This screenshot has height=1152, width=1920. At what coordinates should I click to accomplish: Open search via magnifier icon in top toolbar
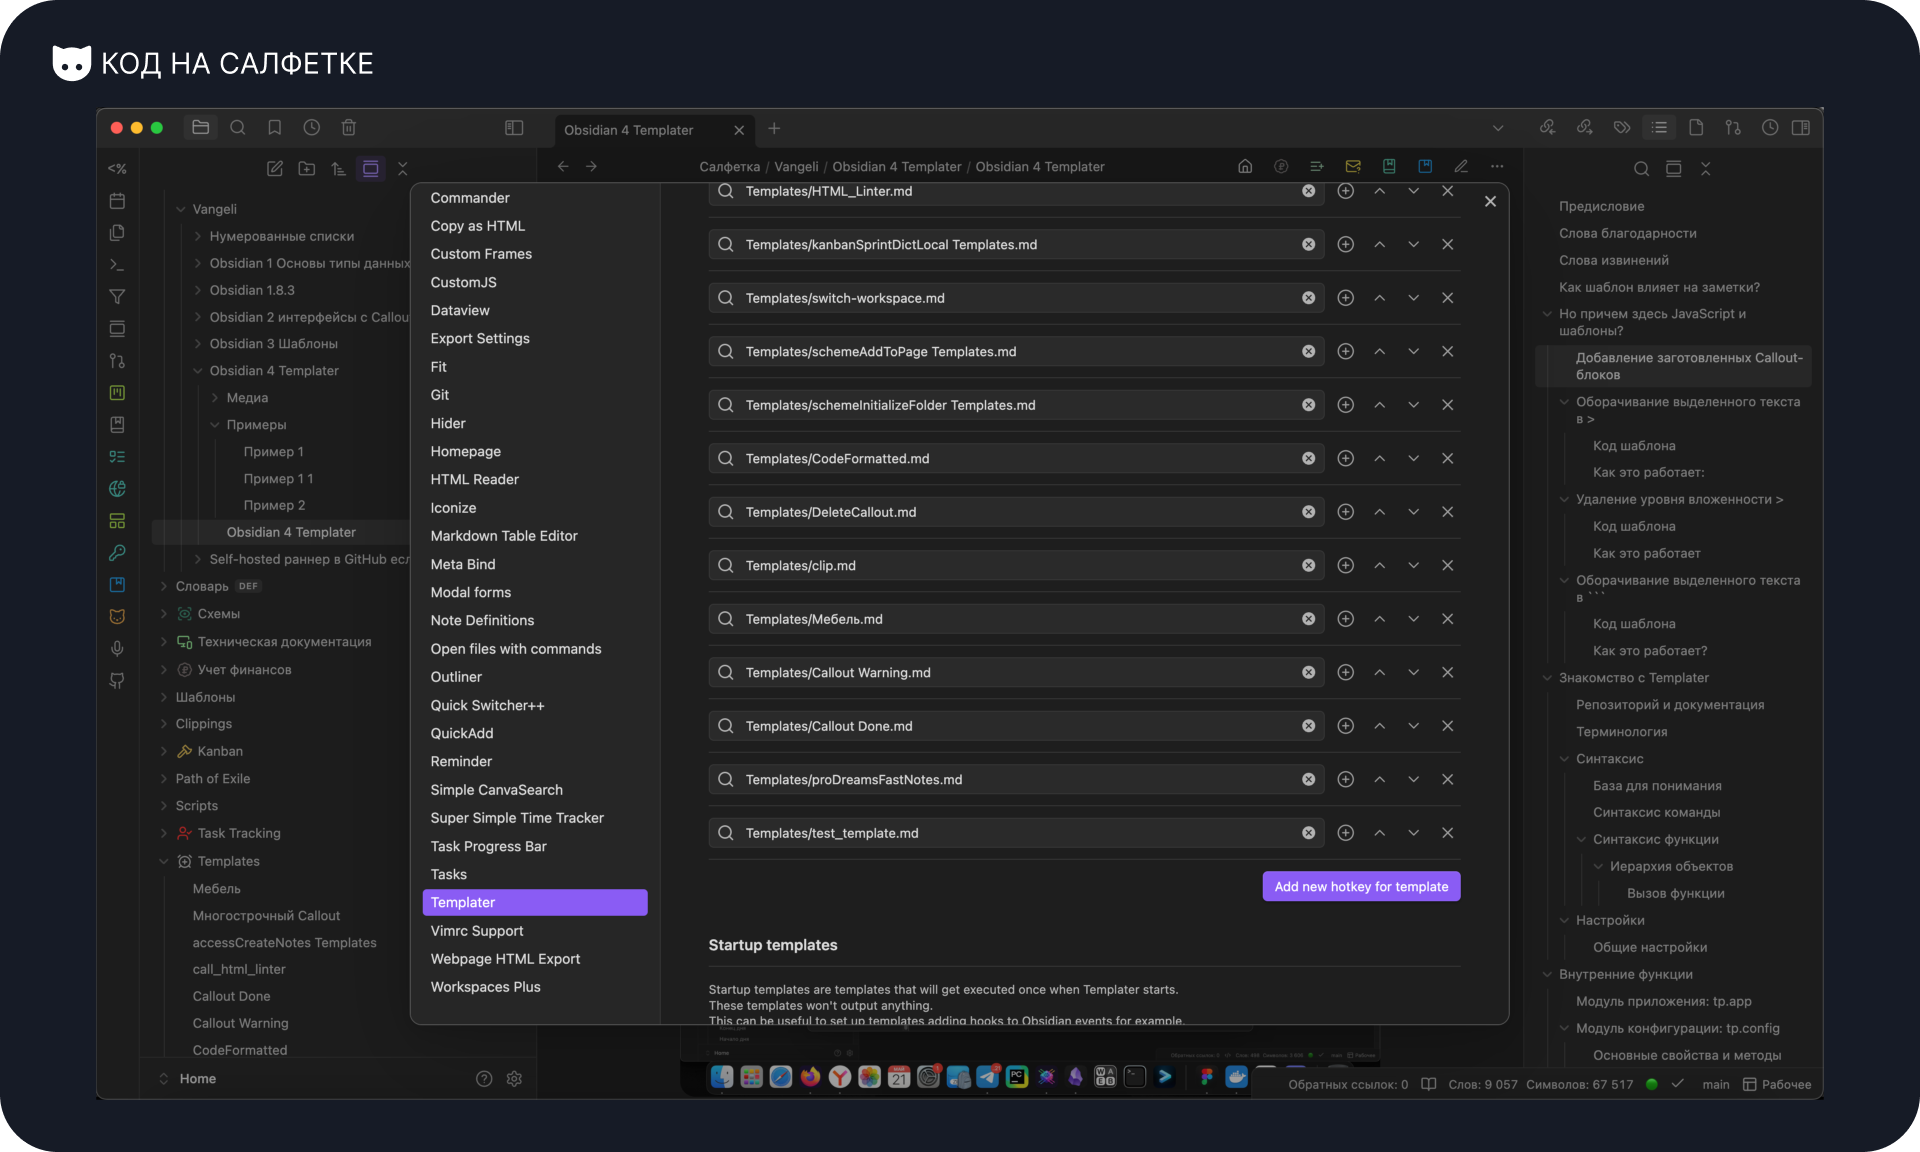238,128
